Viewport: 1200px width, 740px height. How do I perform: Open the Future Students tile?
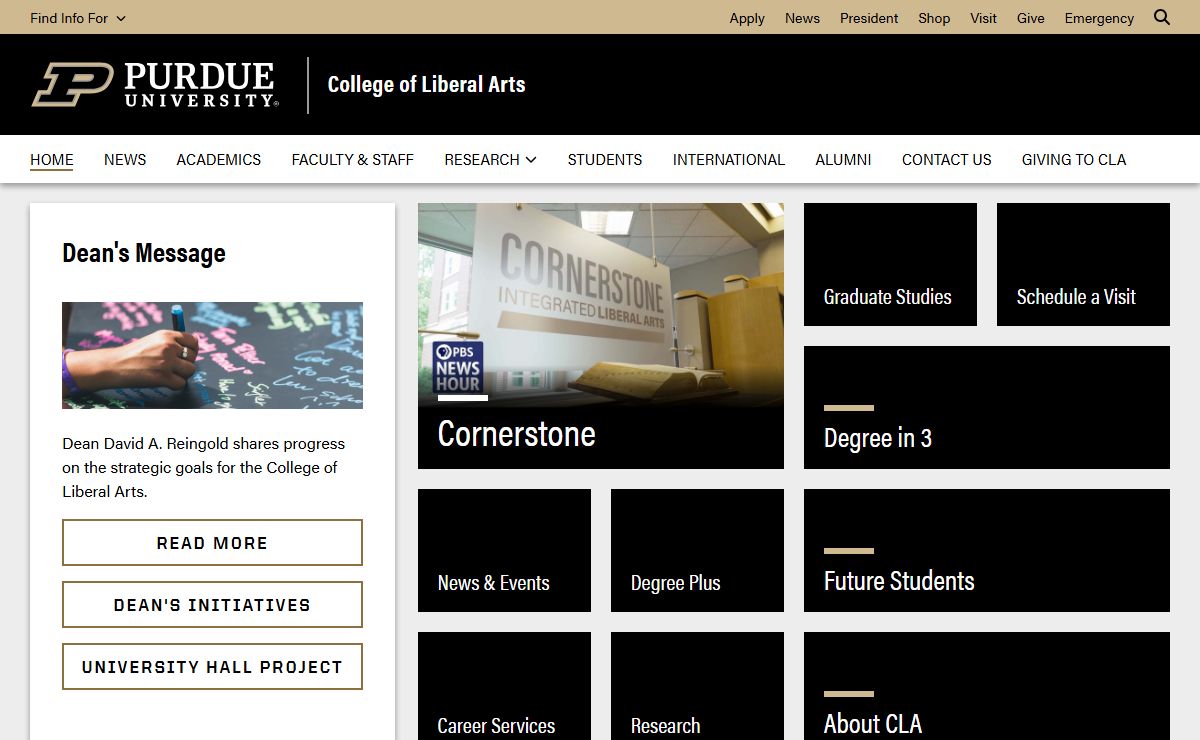[987, 550]
